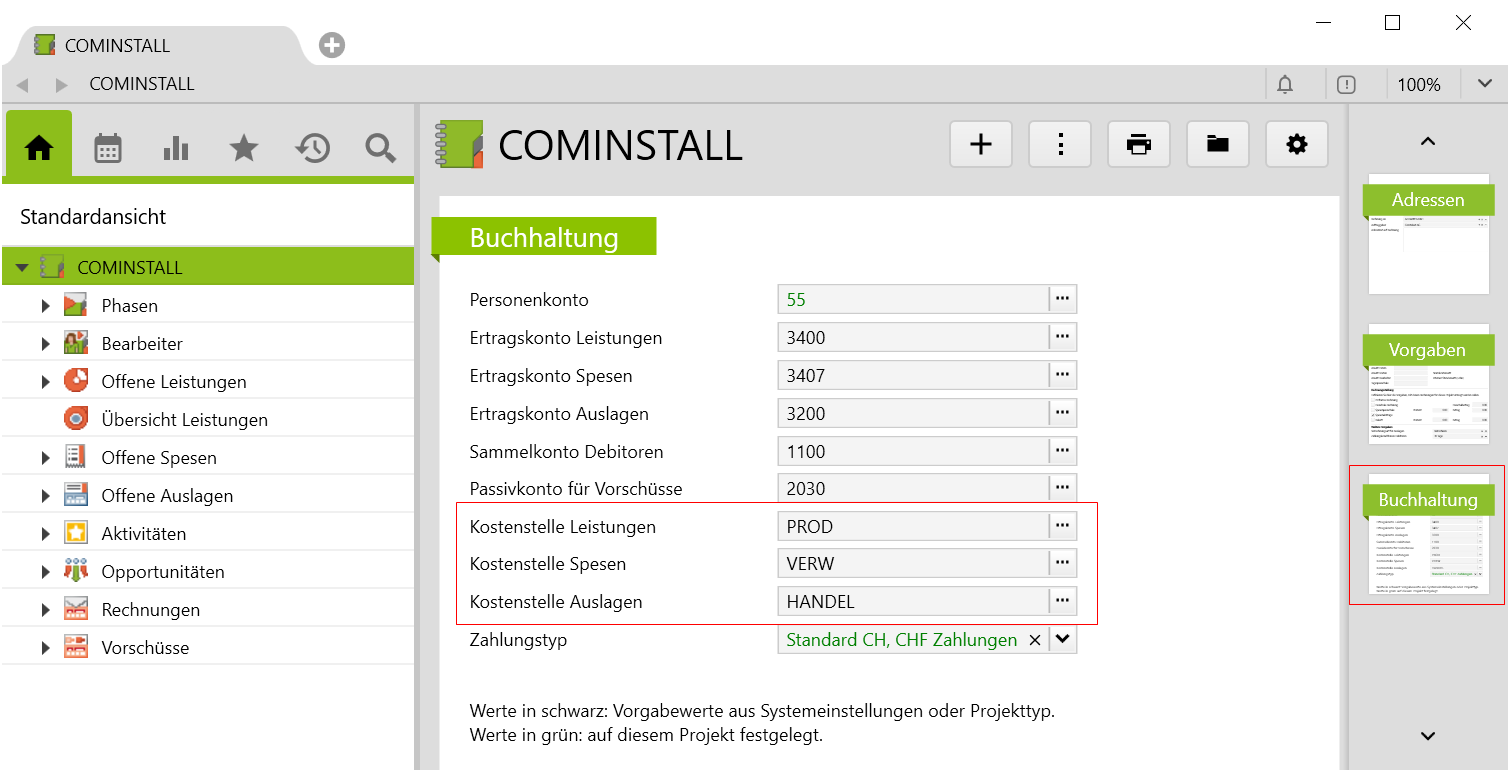Open the favorites star icon
1509x772 pixels.
click(244, 149)
